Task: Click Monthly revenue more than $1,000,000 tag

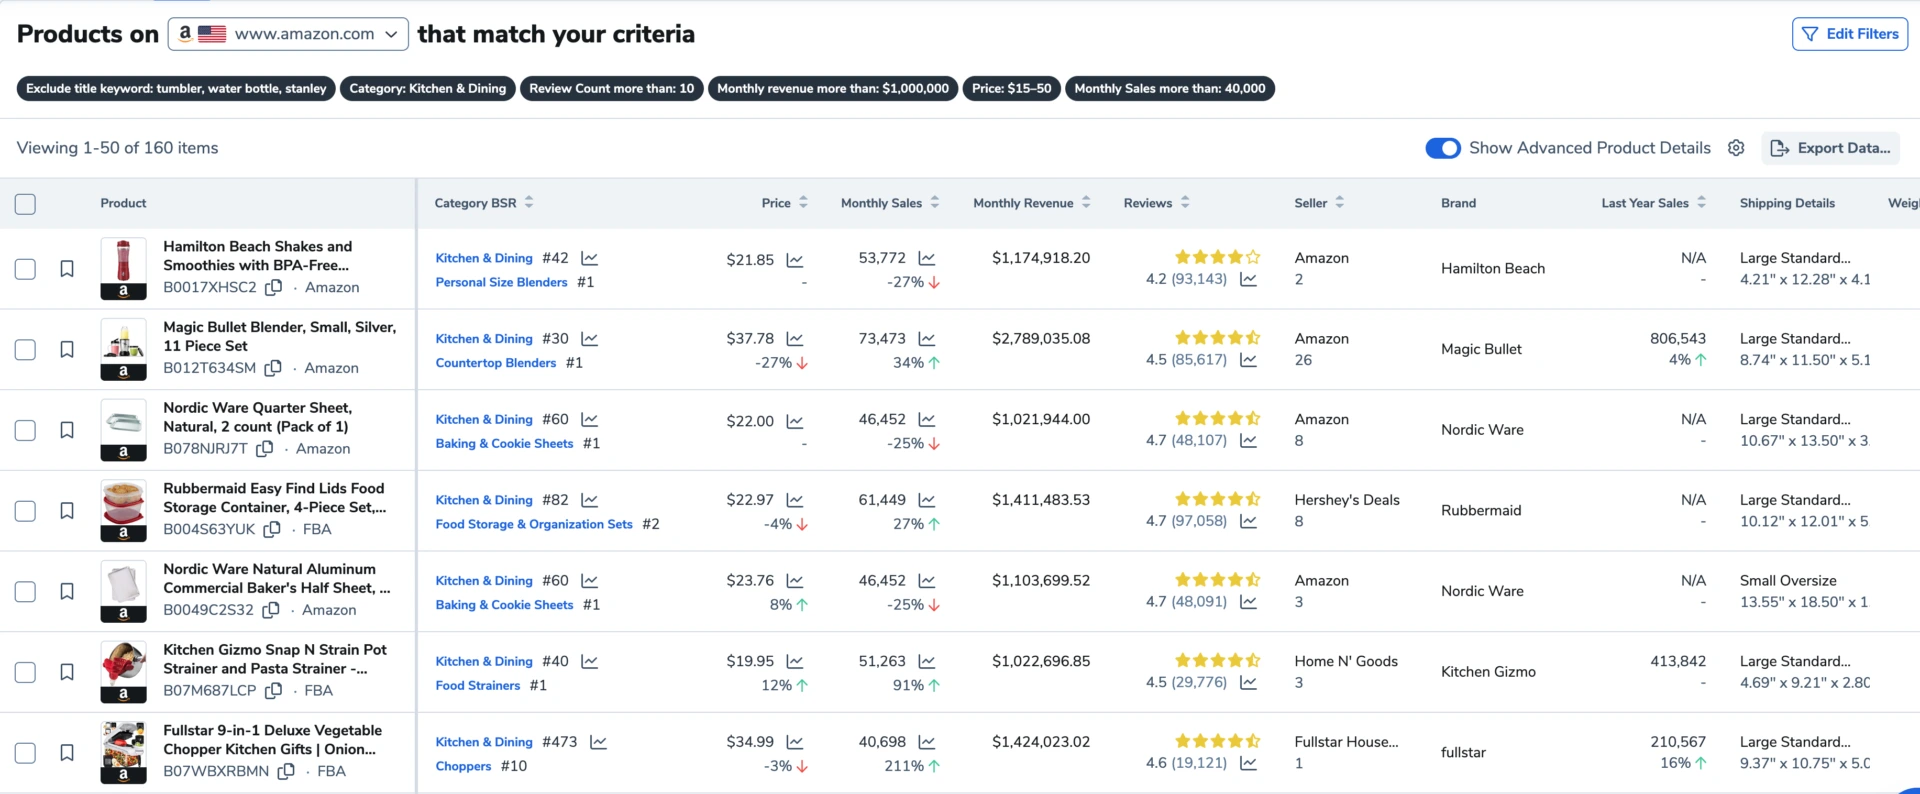Action: 833,89
